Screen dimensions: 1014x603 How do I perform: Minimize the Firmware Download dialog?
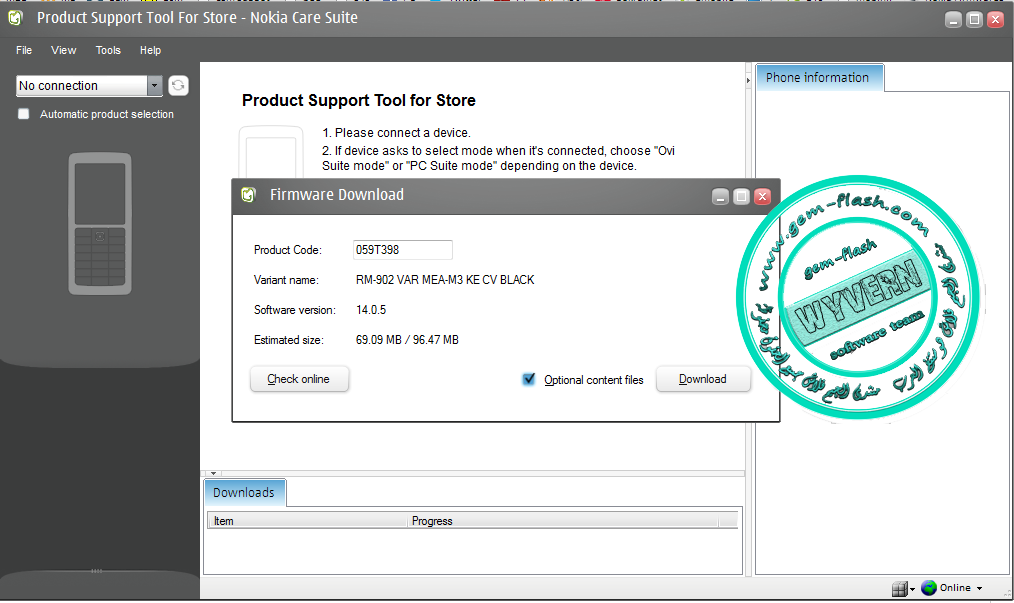click(720, 196)
